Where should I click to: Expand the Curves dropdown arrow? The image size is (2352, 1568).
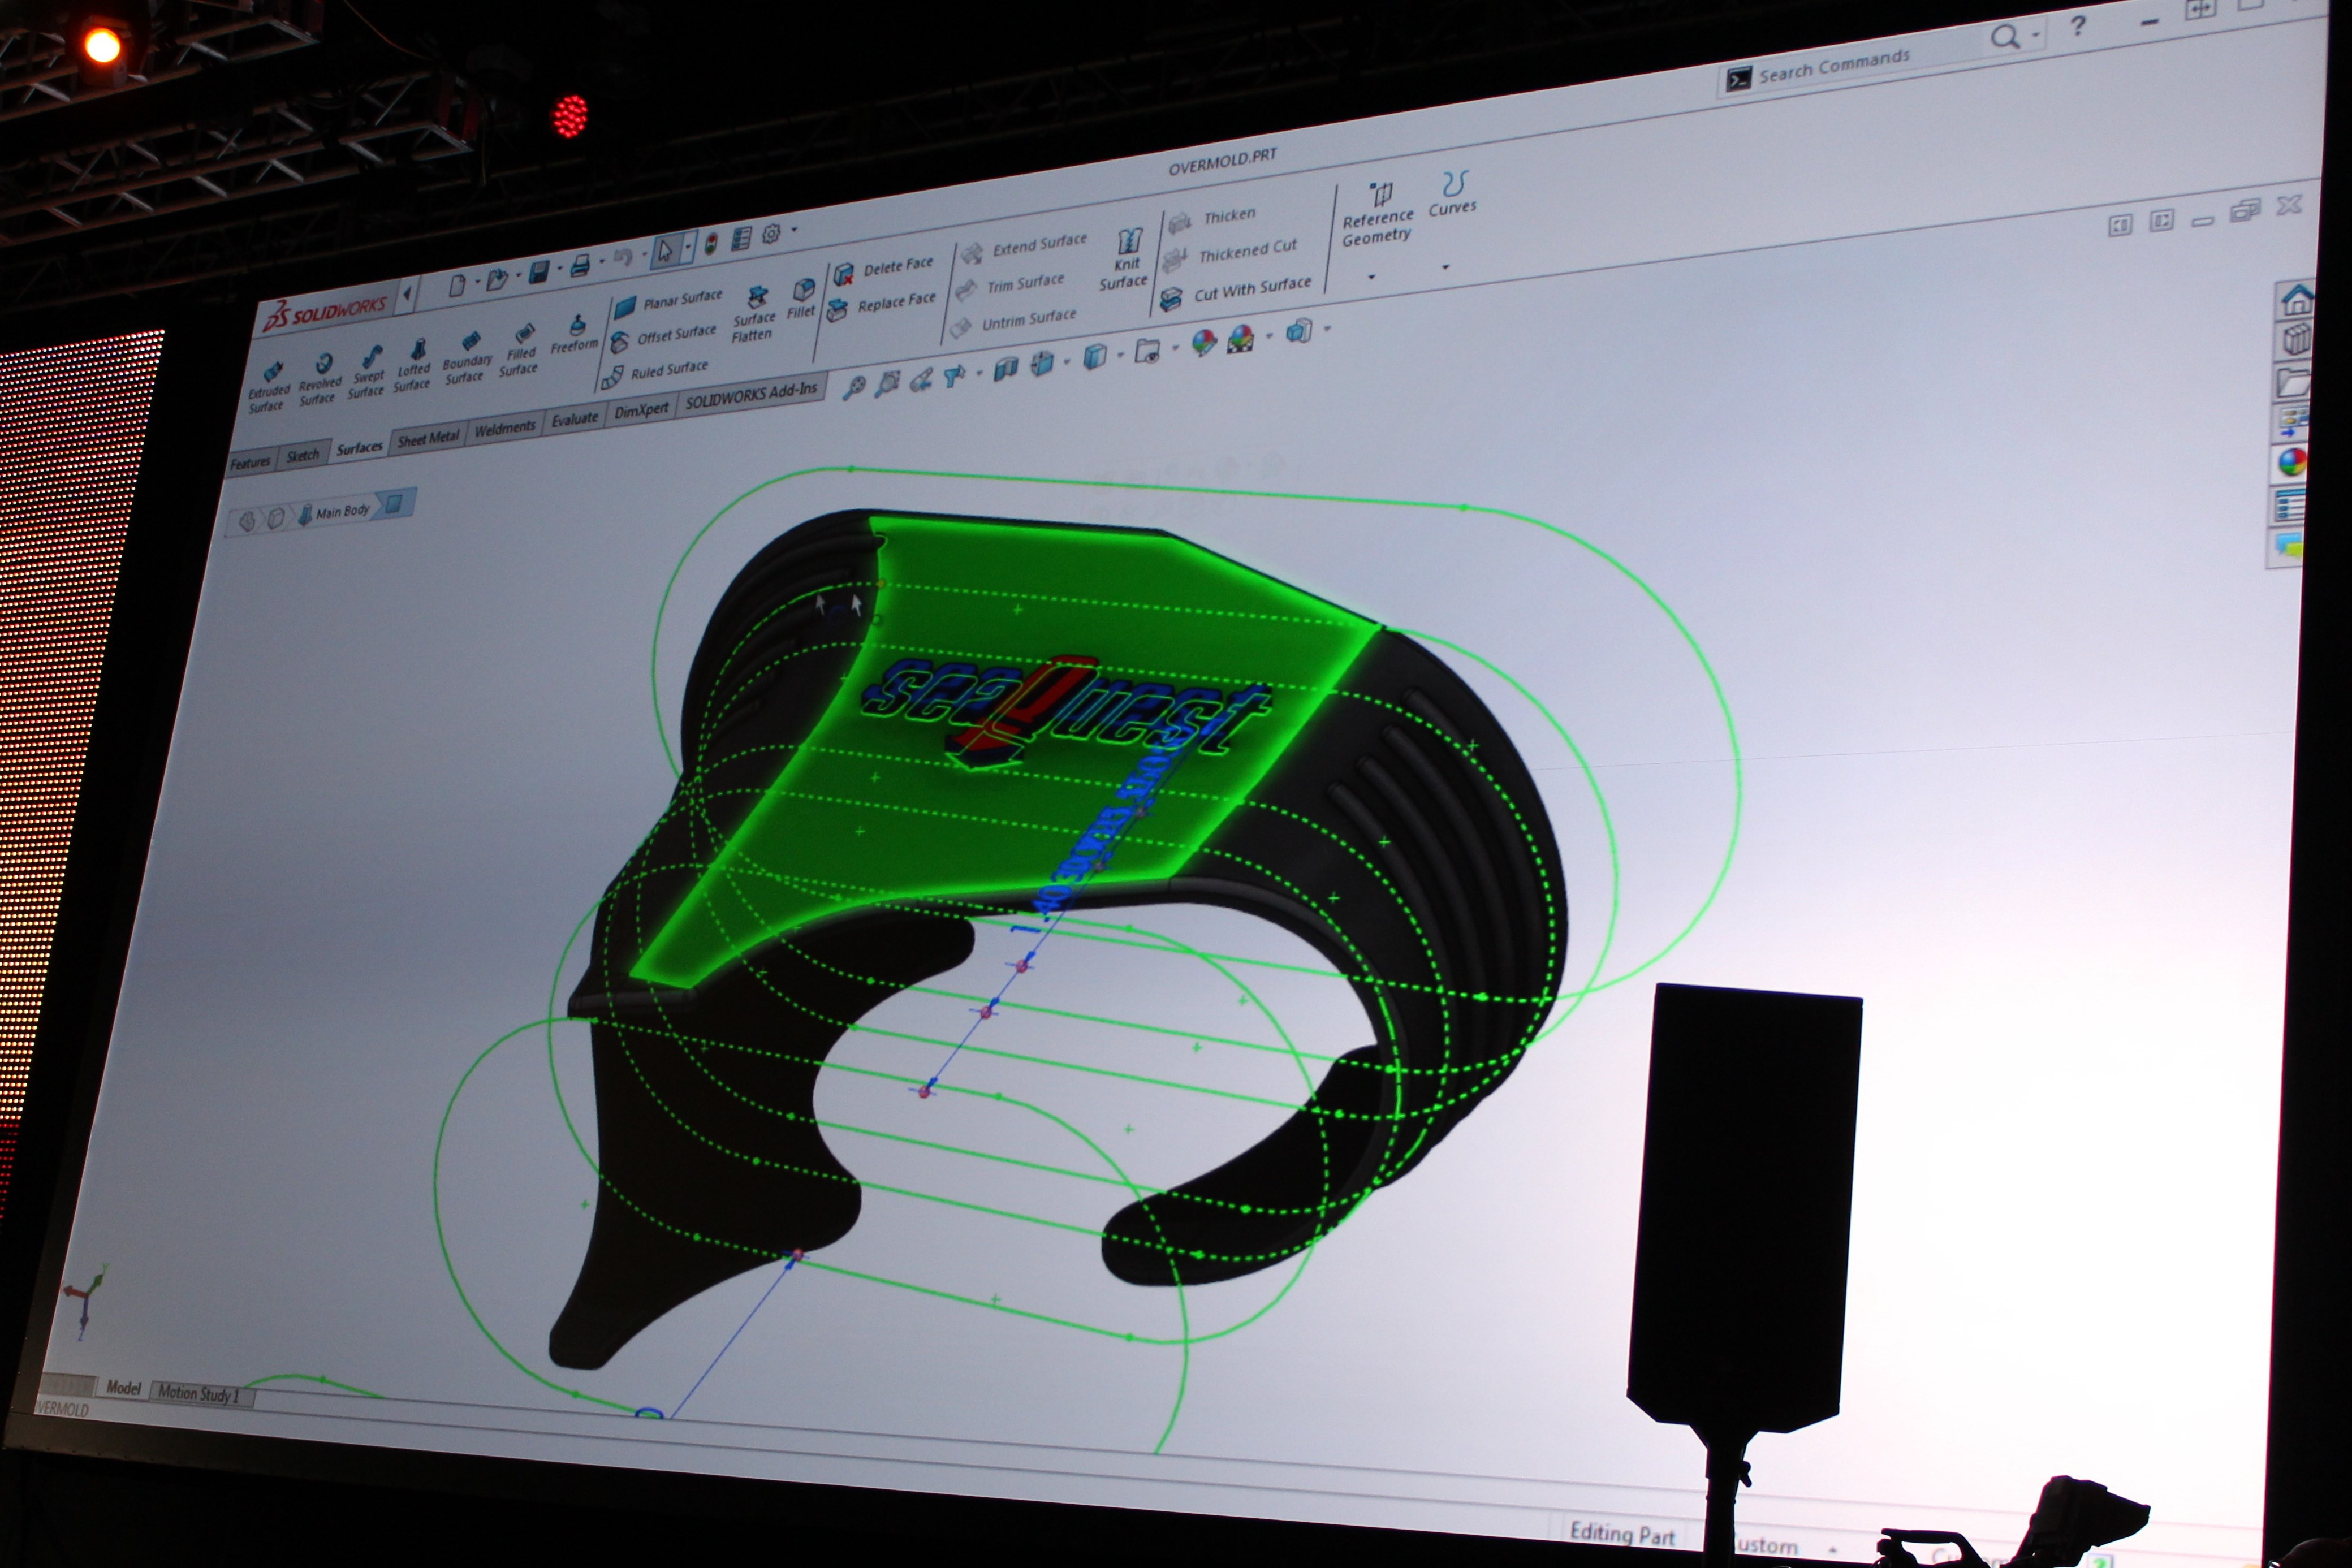point(1445,266)
